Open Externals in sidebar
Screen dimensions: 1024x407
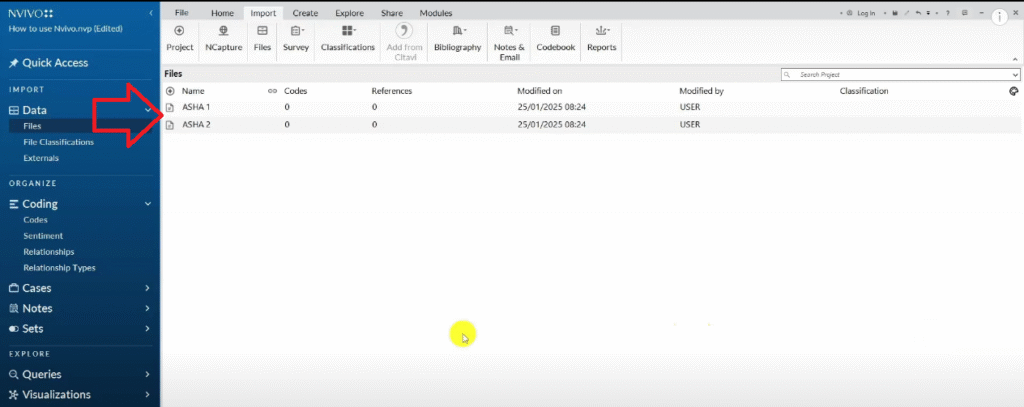pyautogui.click(x=40, y=158)
